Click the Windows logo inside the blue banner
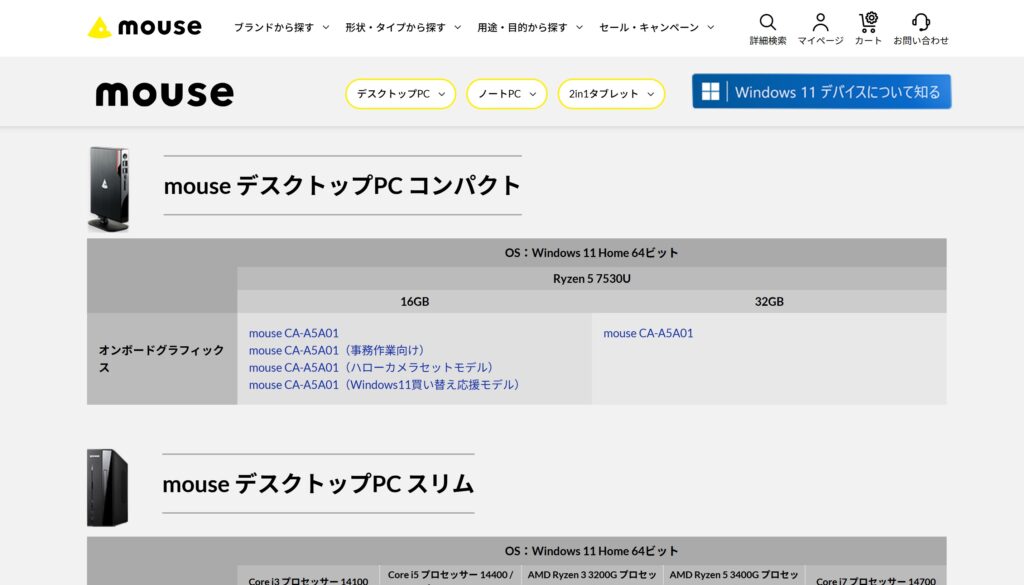 coord(711,91)
